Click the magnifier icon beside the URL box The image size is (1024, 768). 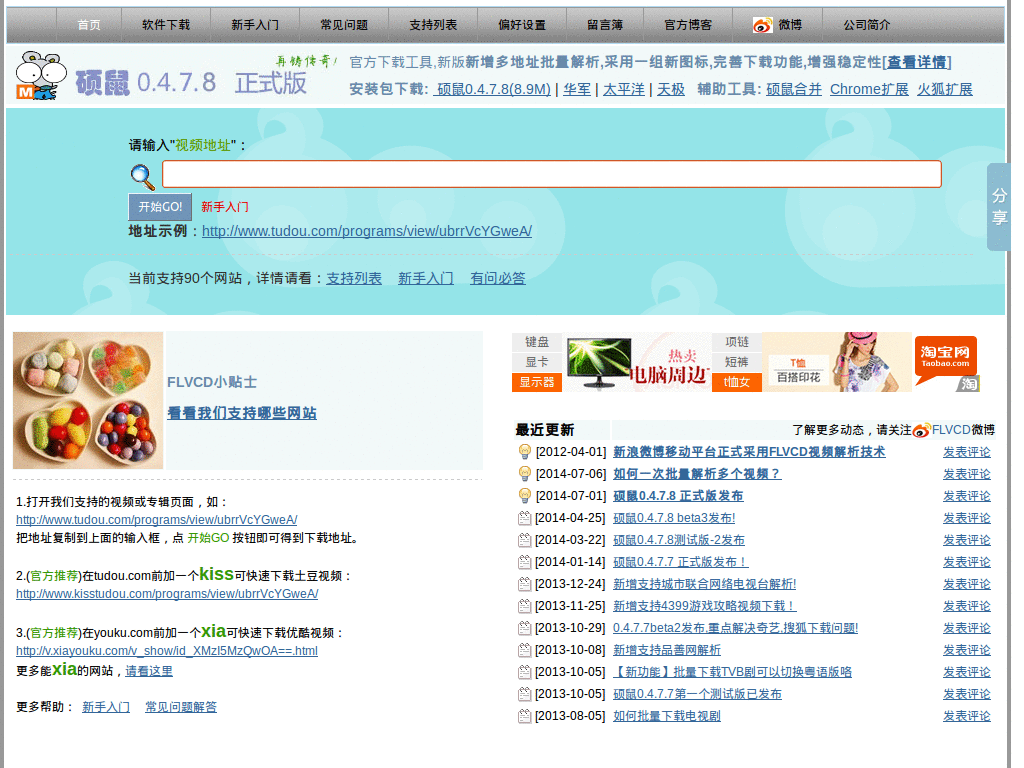[142, 176]
